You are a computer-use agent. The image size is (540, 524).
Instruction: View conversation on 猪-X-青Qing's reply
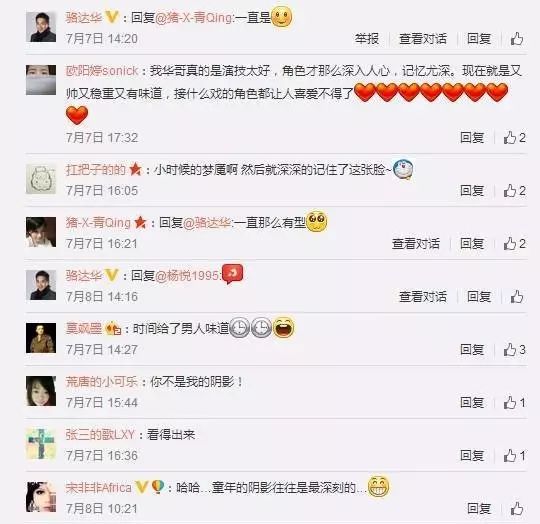click(416, 244)
